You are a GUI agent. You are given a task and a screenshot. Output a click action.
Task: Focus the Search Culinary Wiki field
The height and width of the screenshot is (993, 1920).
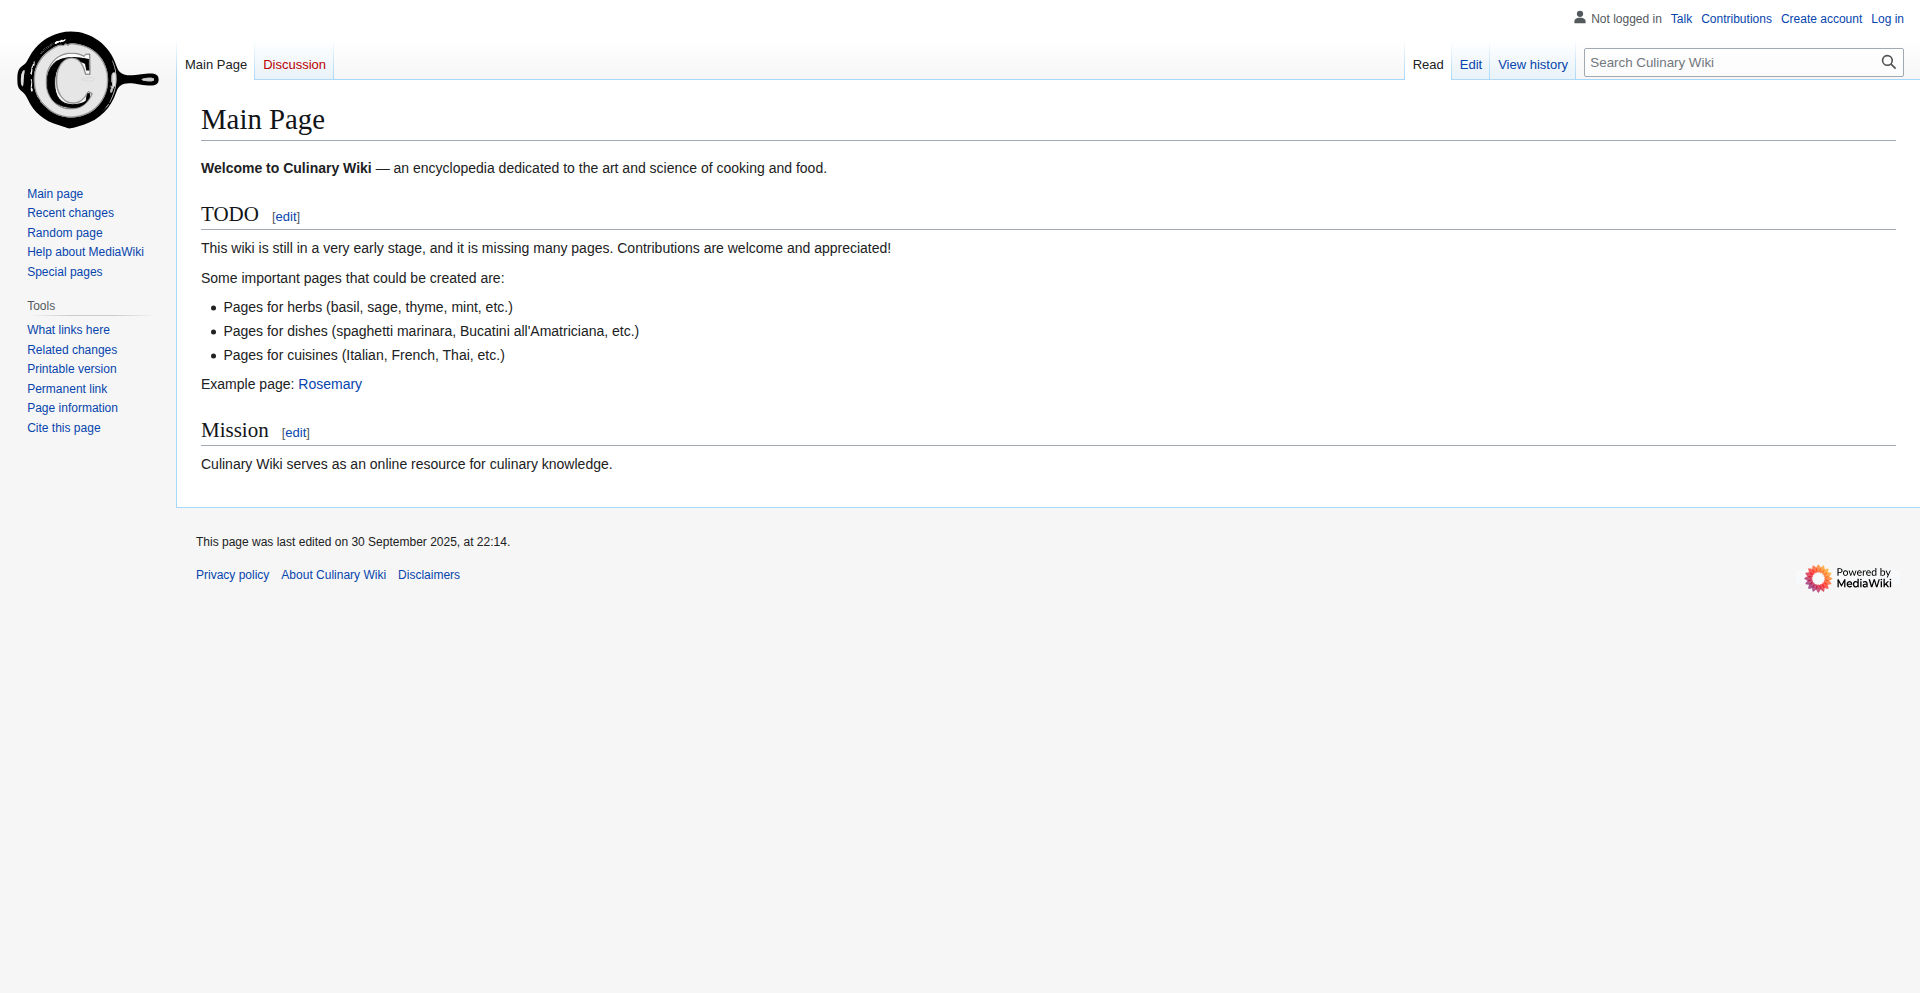click(x=1731, y=63)
